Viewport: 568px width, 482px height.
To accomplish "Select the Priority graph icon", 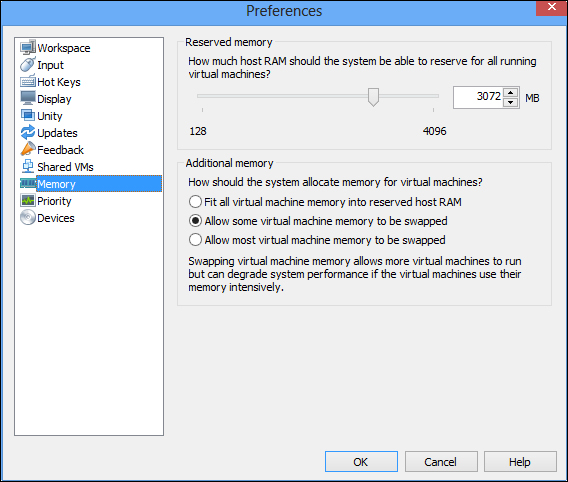I will click(x=28, y=200).
